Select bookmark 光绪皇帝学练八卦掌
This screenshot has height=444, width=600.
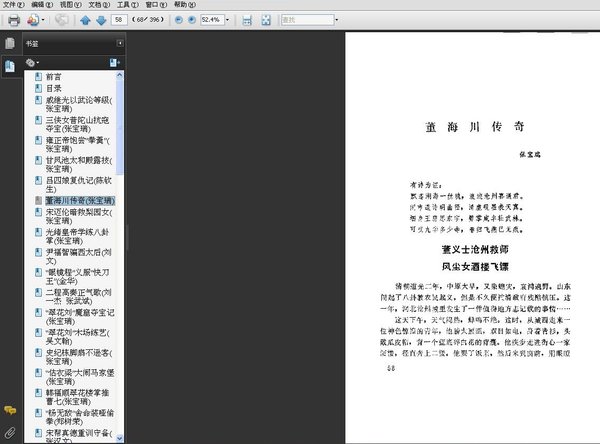pyautogui.click(x=77, y=237)
